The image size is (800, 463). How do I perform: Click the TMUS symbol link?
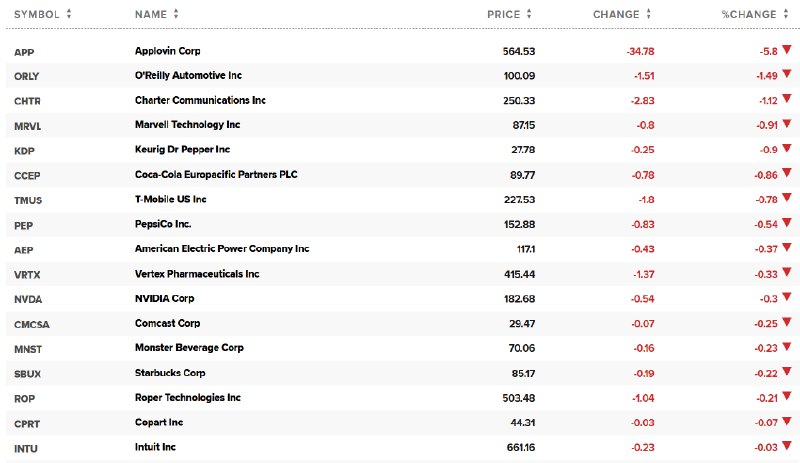point(28,201)
